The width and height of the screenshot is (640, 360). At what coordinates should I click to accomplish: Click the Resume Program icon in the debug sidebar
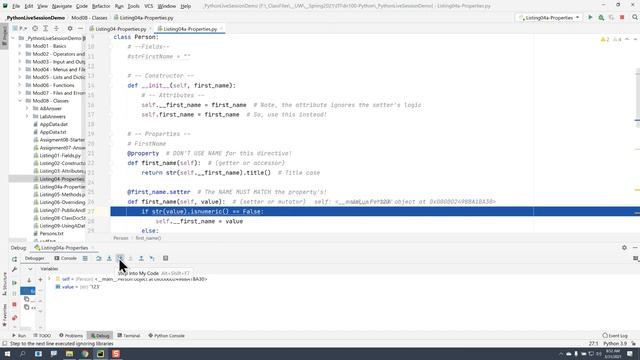(x=14, y=283)
